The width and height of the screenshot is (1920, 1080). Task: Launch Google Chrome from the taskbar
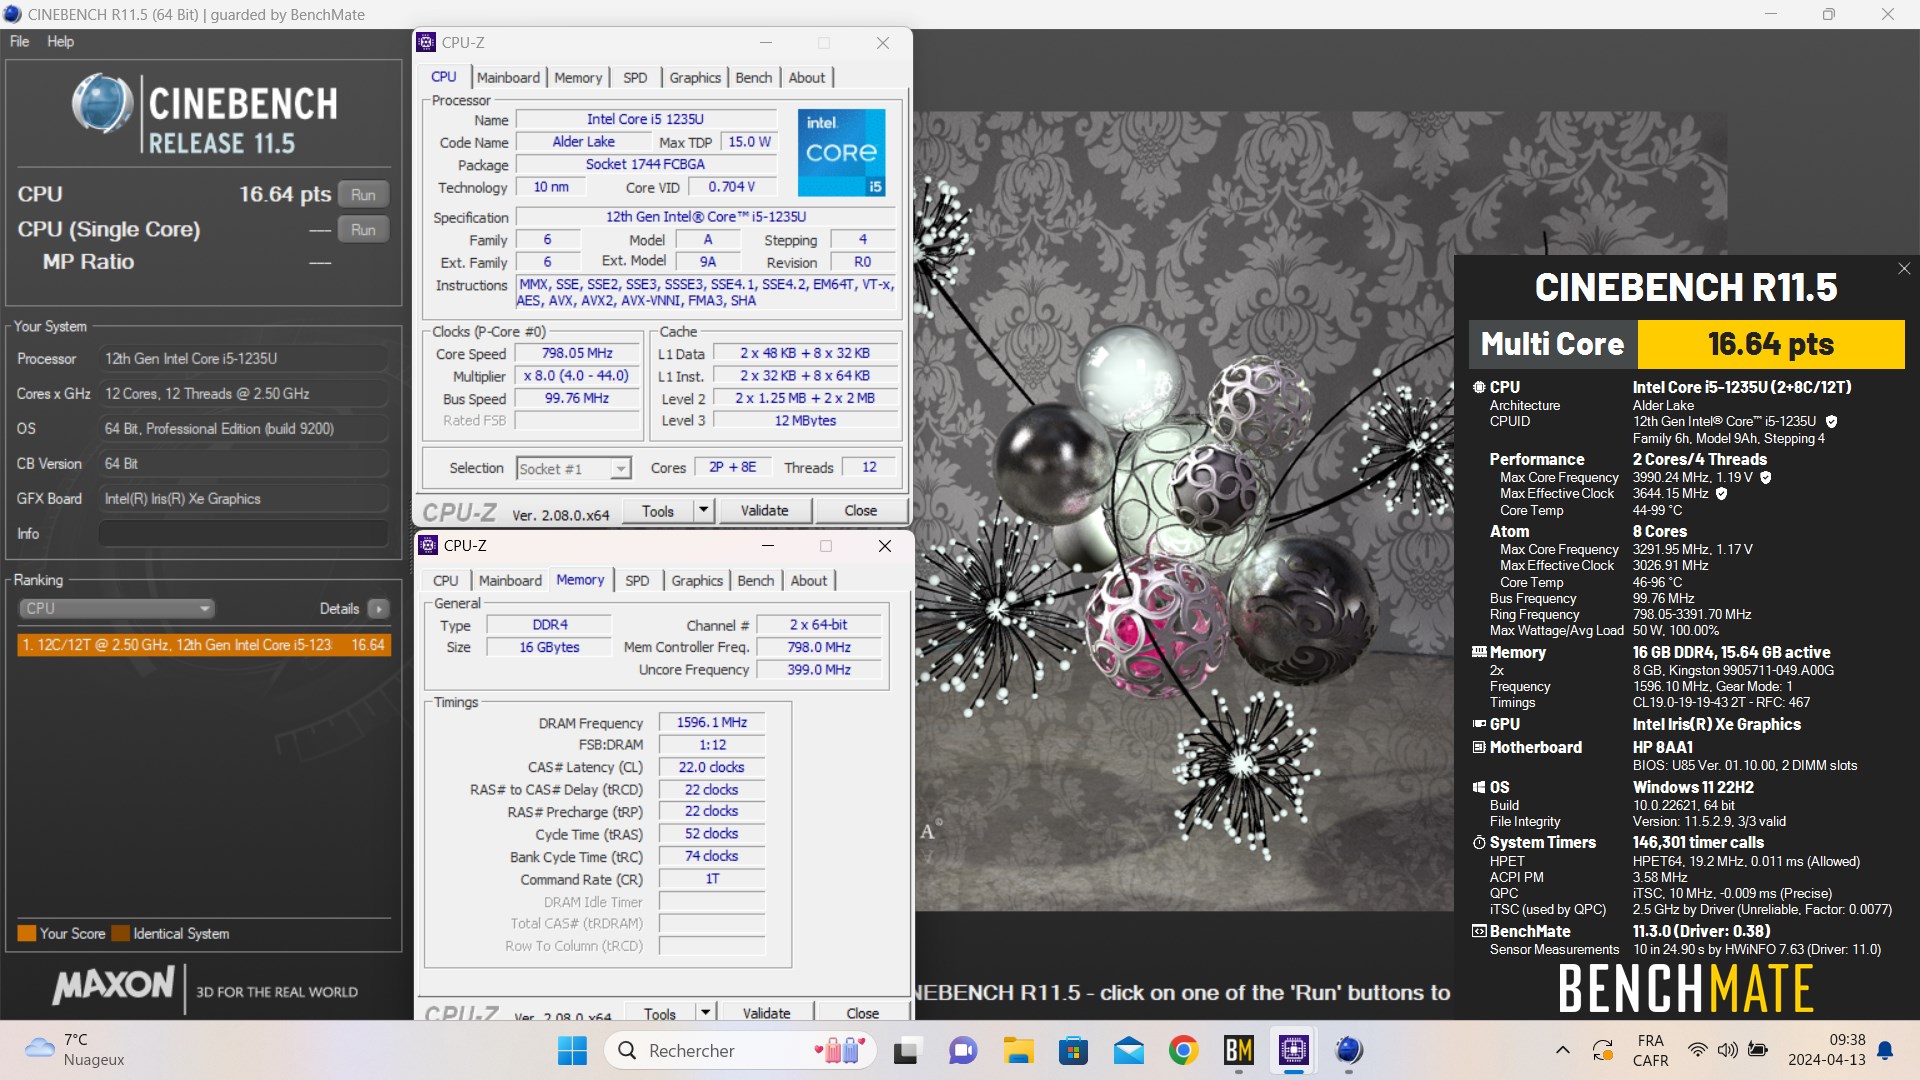pyautogui.click(x=1184, y=1050)
